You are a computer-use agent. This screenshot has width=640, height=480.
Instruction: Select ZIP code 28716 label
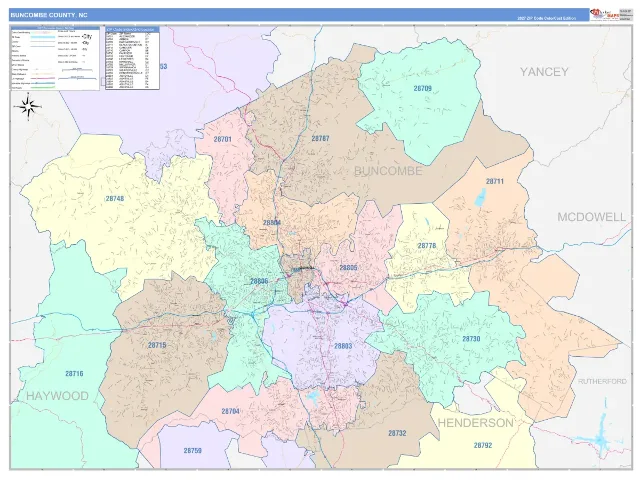point(74,373)
